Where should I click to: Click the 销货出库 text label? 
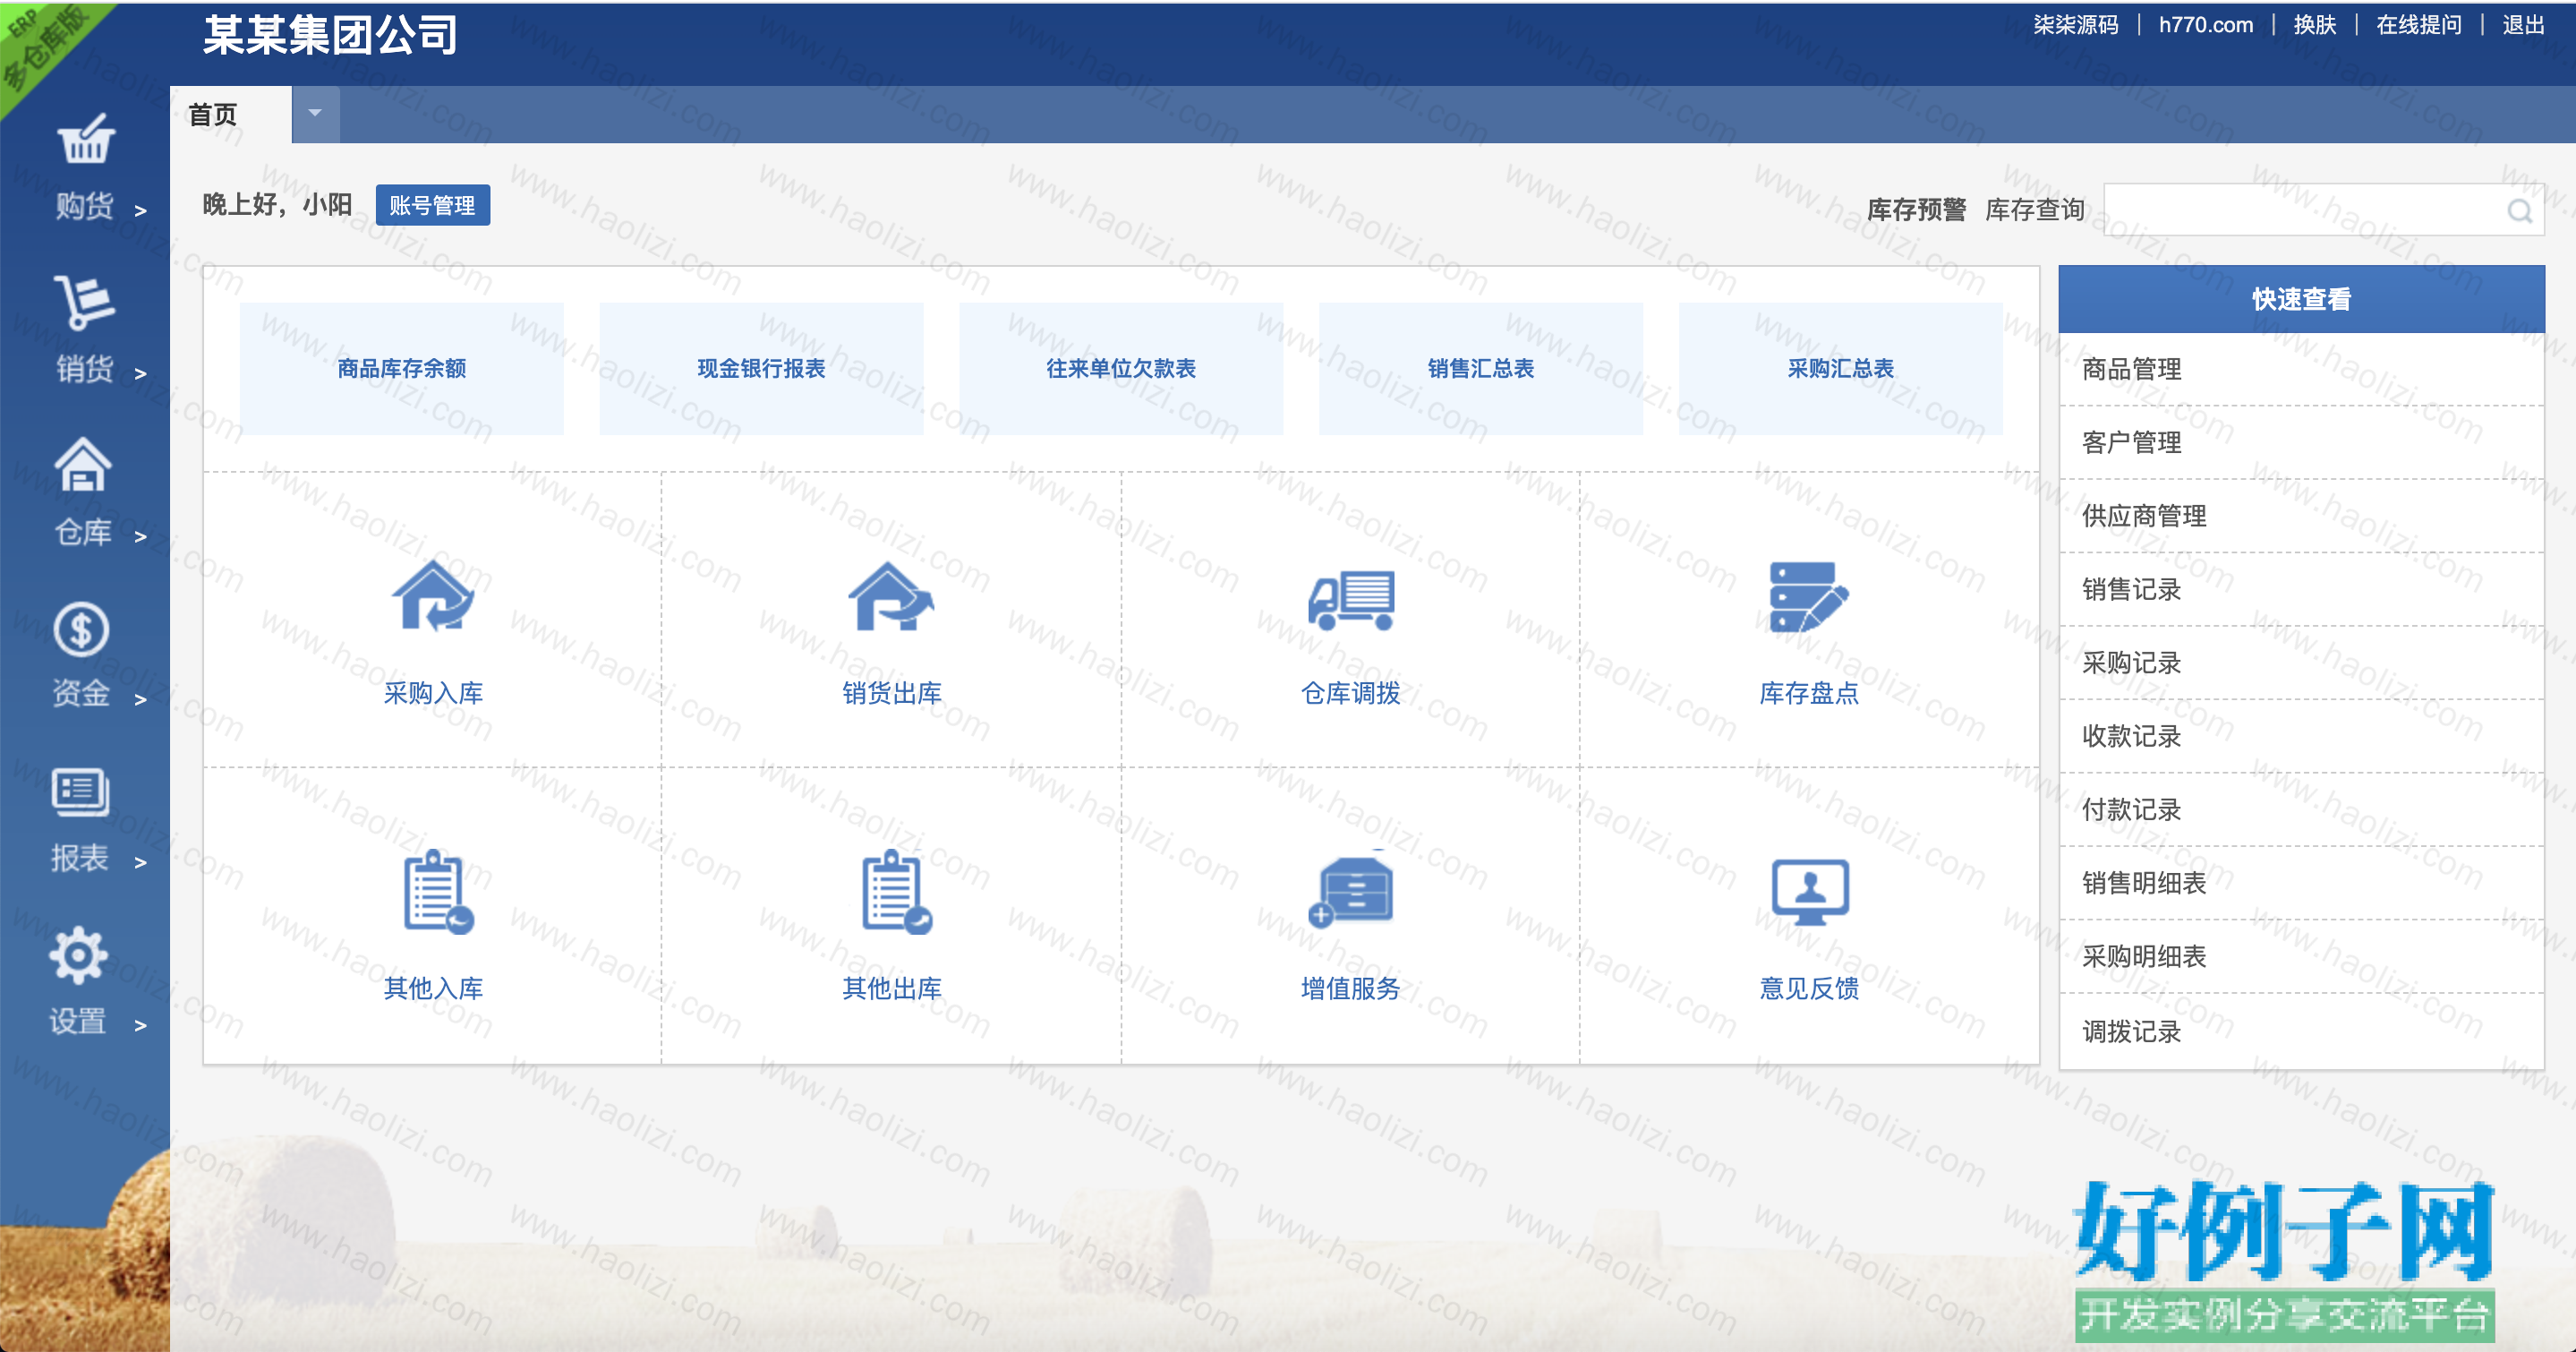click(892, 693)
